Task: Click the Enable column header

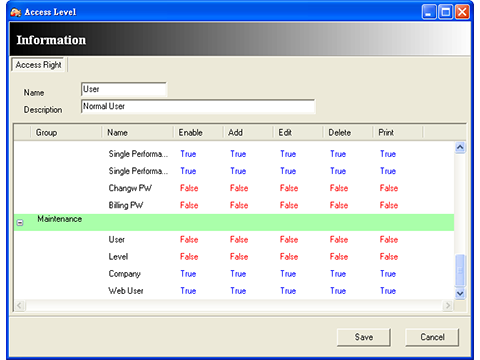Action: pyautogui.click(x=198, y=132)
